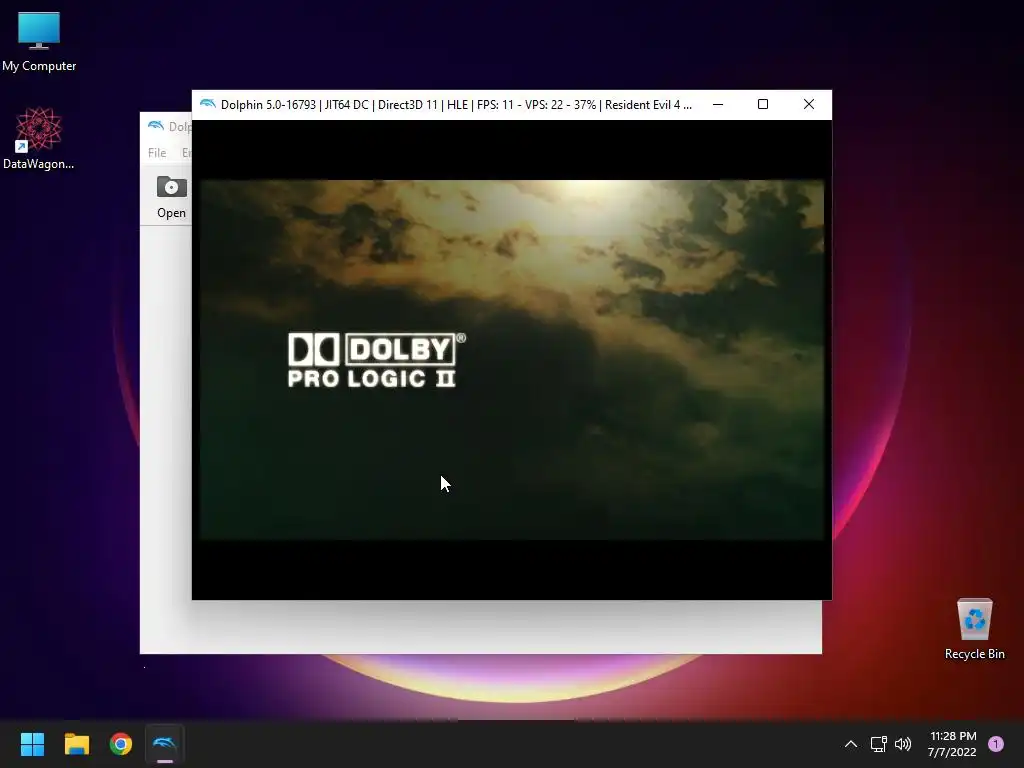This screenshot has width=1024, height=768.
Task: Select the Dolphin emulator taskbar icon
Action: click(x=165, y=744)
